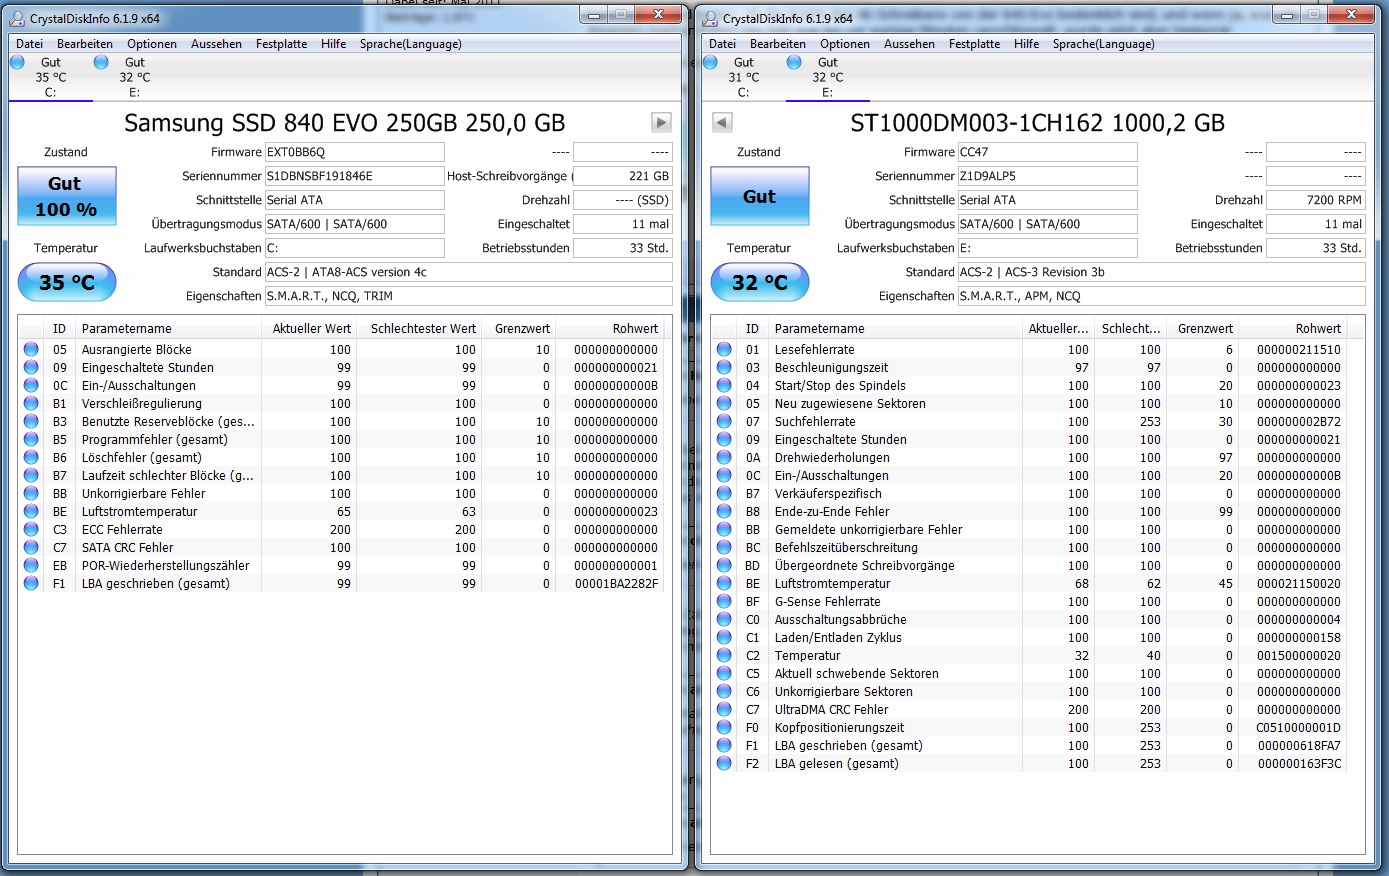Image resolution: width=1389 pixels, height=876 pixels.
Task: Click the Parametername column header in left window
Action: click(167, 328)
